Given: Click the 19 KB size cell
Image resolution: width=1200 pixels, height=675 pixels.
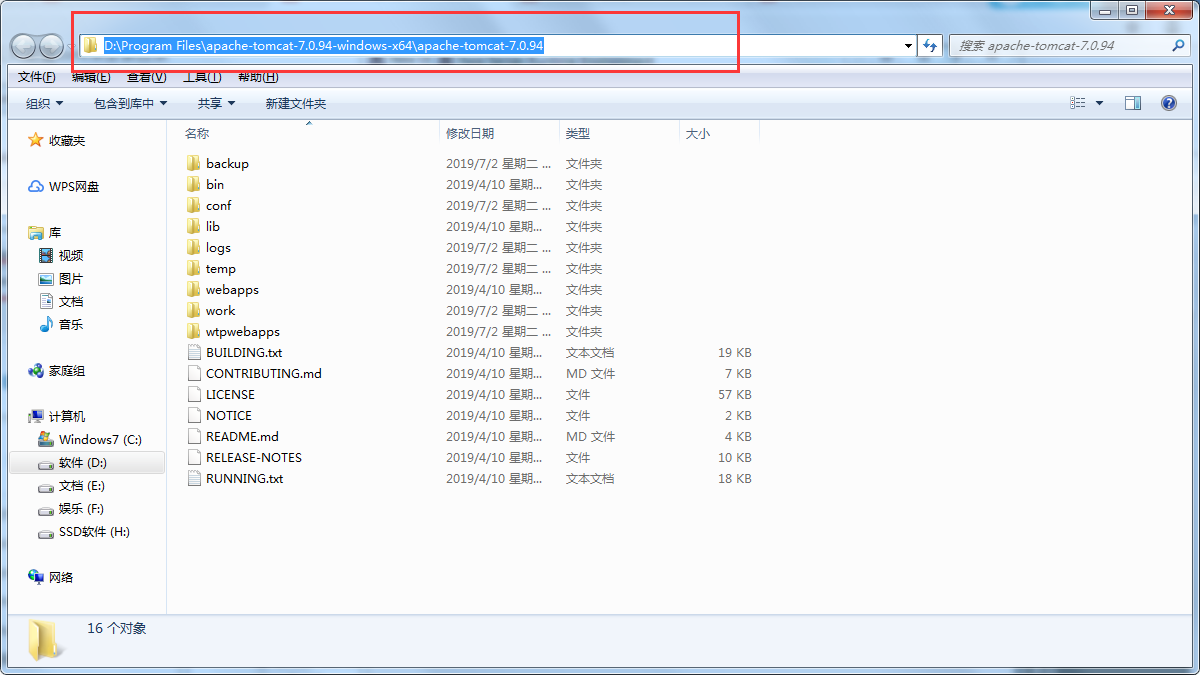Looking at the screenshot, I should 734,352.
